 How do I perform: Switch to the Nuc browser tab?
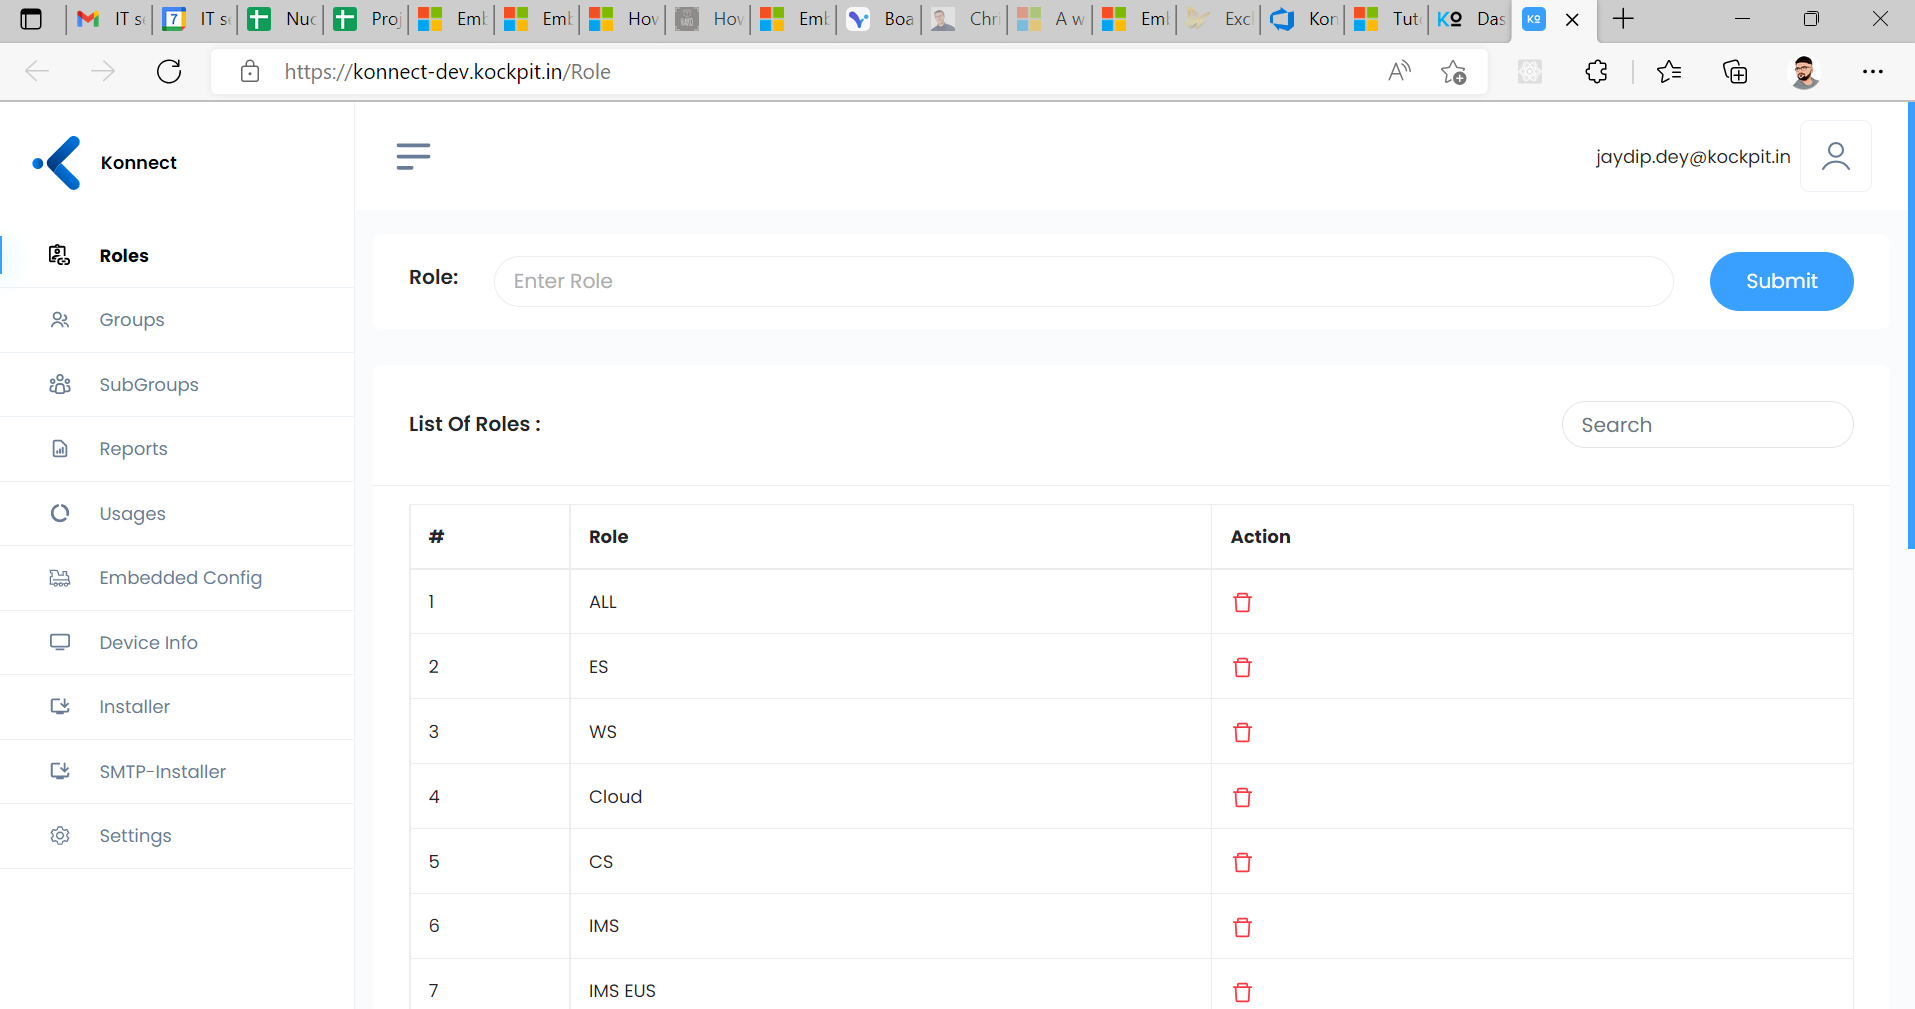(281, 19)
